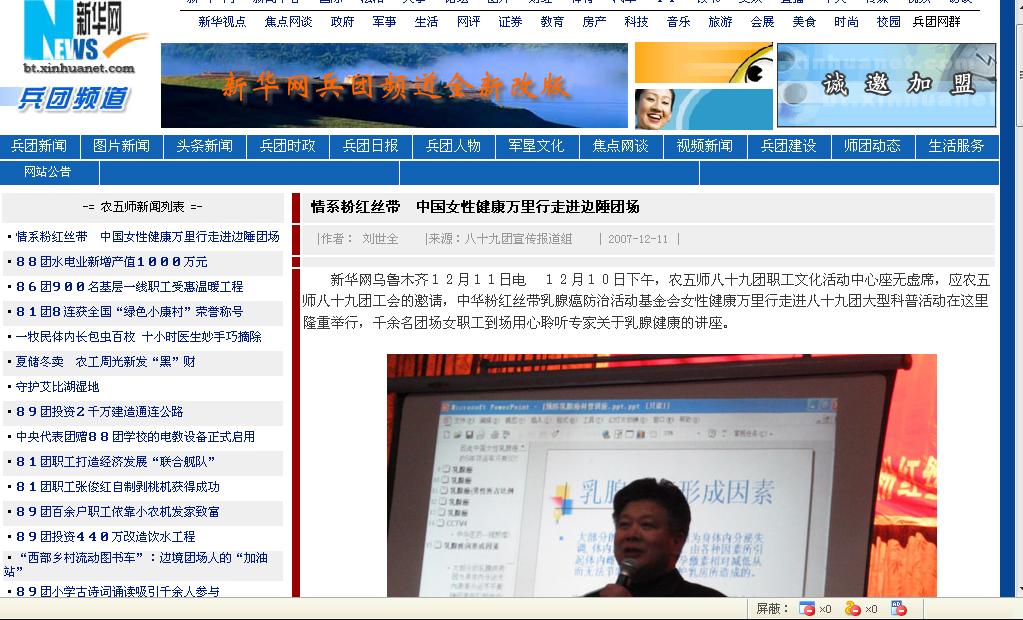Viewport: 1023px width, 620px height.
Task: Click the blocked popup window icon
Action: (x=807, y=609)
